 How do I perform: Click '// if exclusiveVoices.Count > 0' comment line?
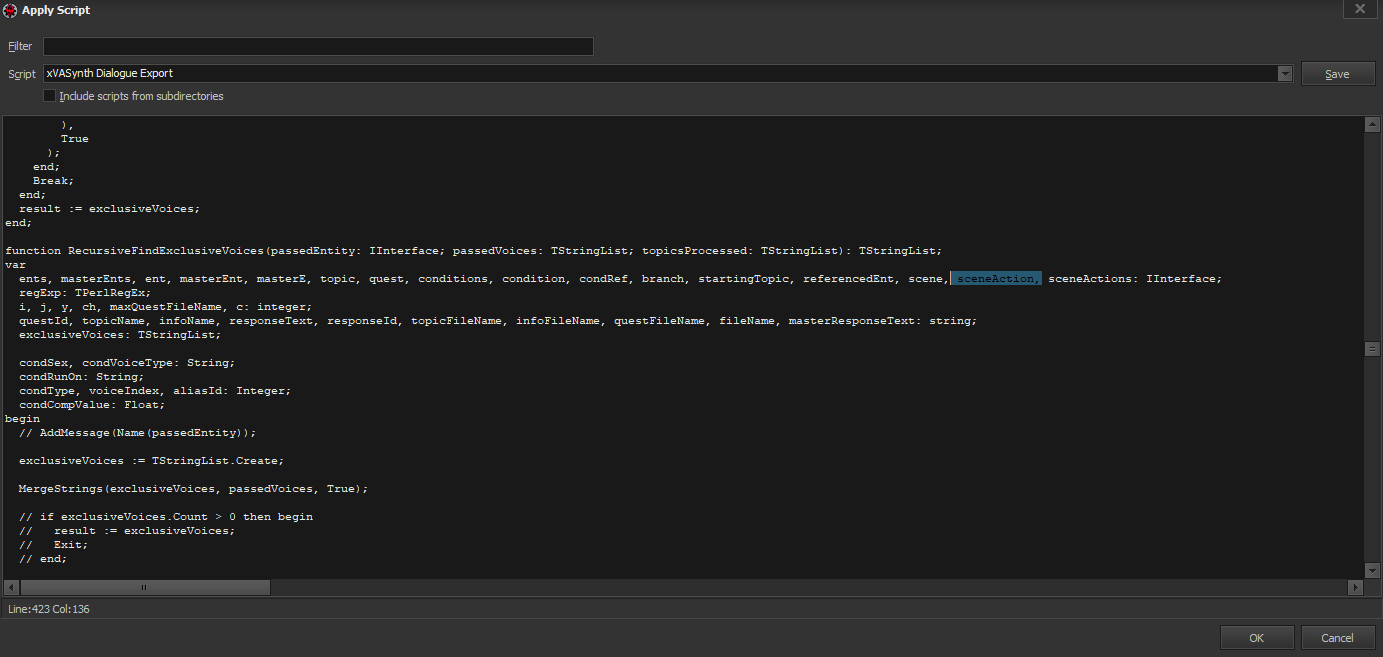(166, 517)
